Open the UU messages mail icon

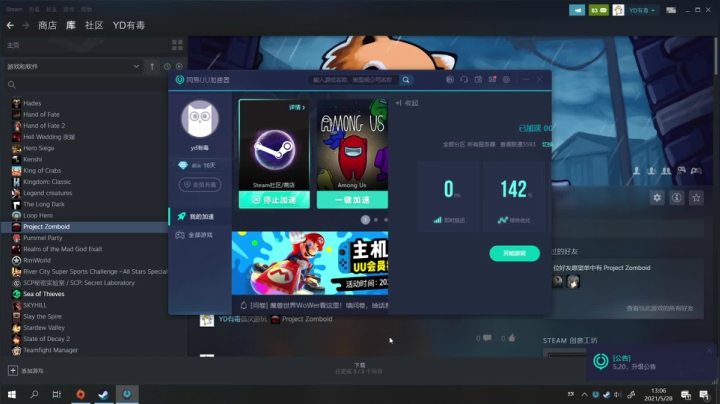(x=492, y=79)
